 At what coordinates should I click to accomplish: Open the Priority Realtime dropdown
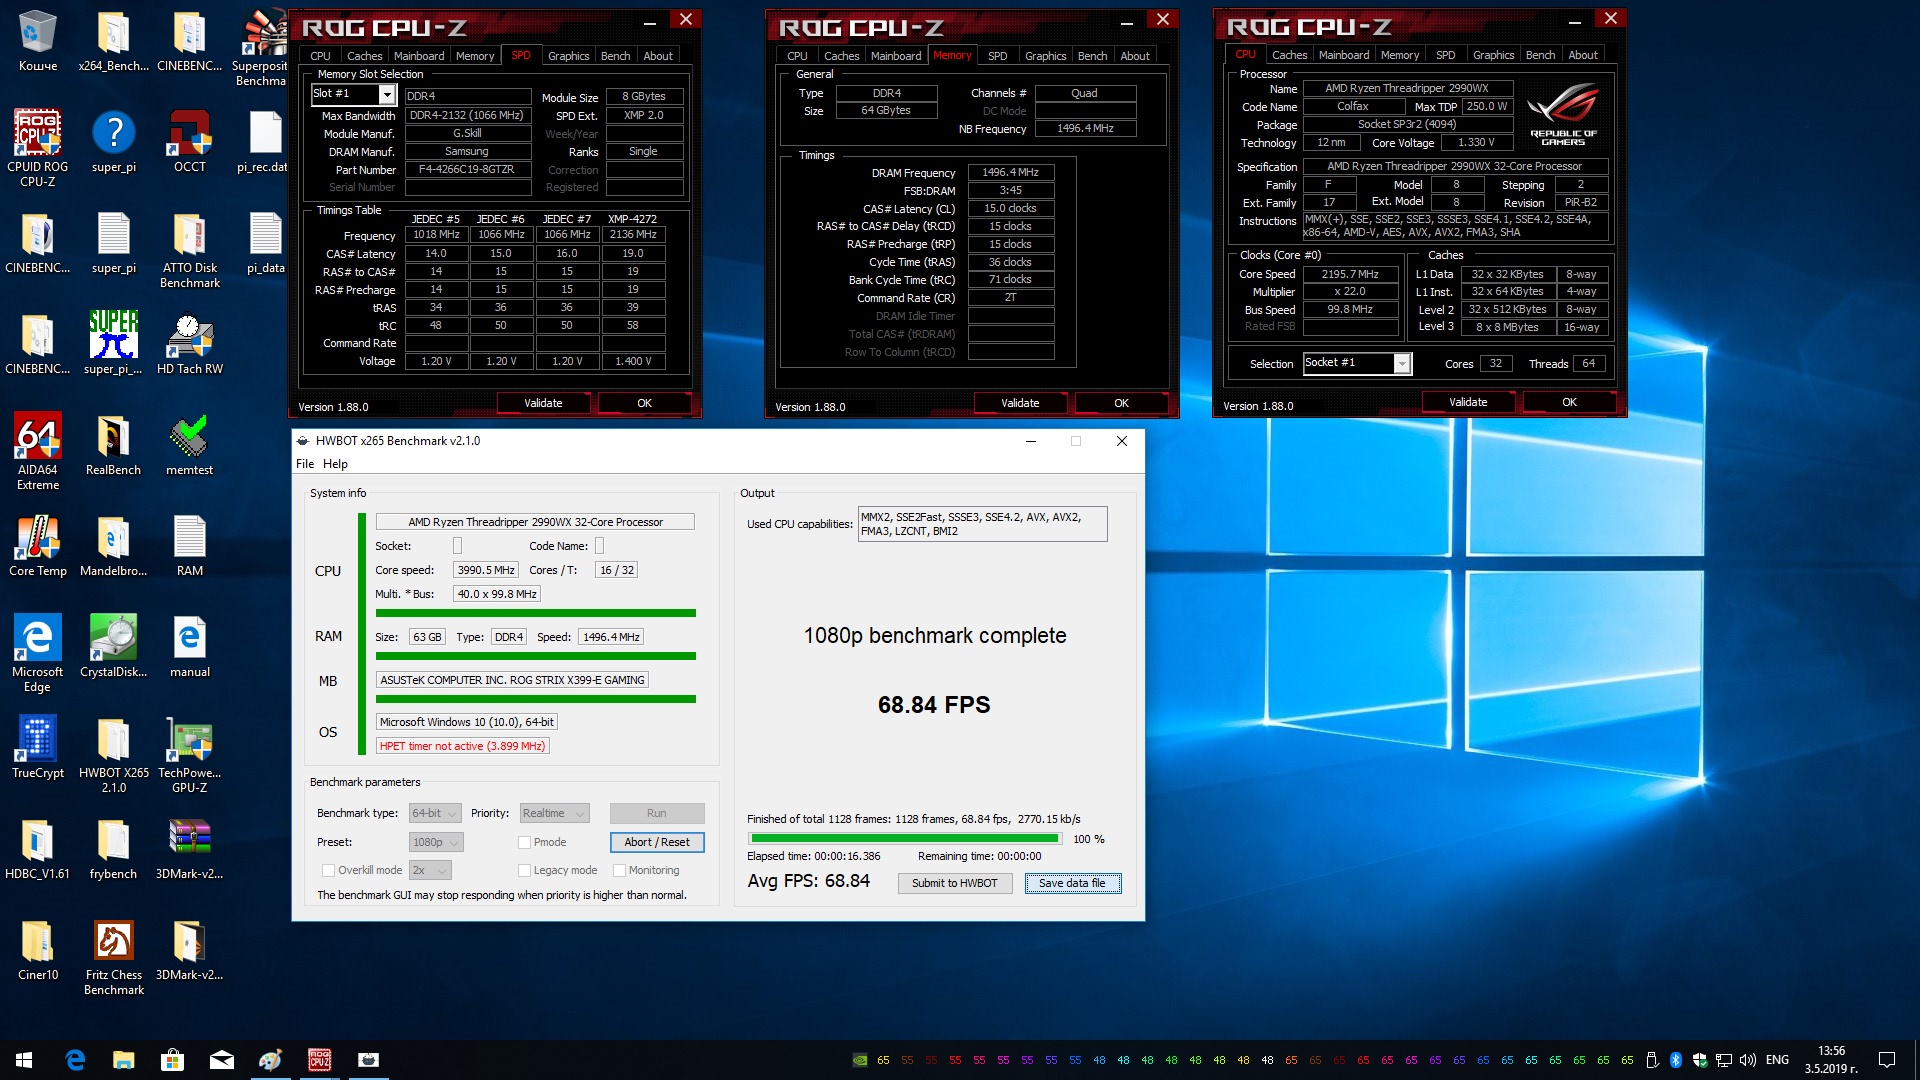tap(554, 813)
